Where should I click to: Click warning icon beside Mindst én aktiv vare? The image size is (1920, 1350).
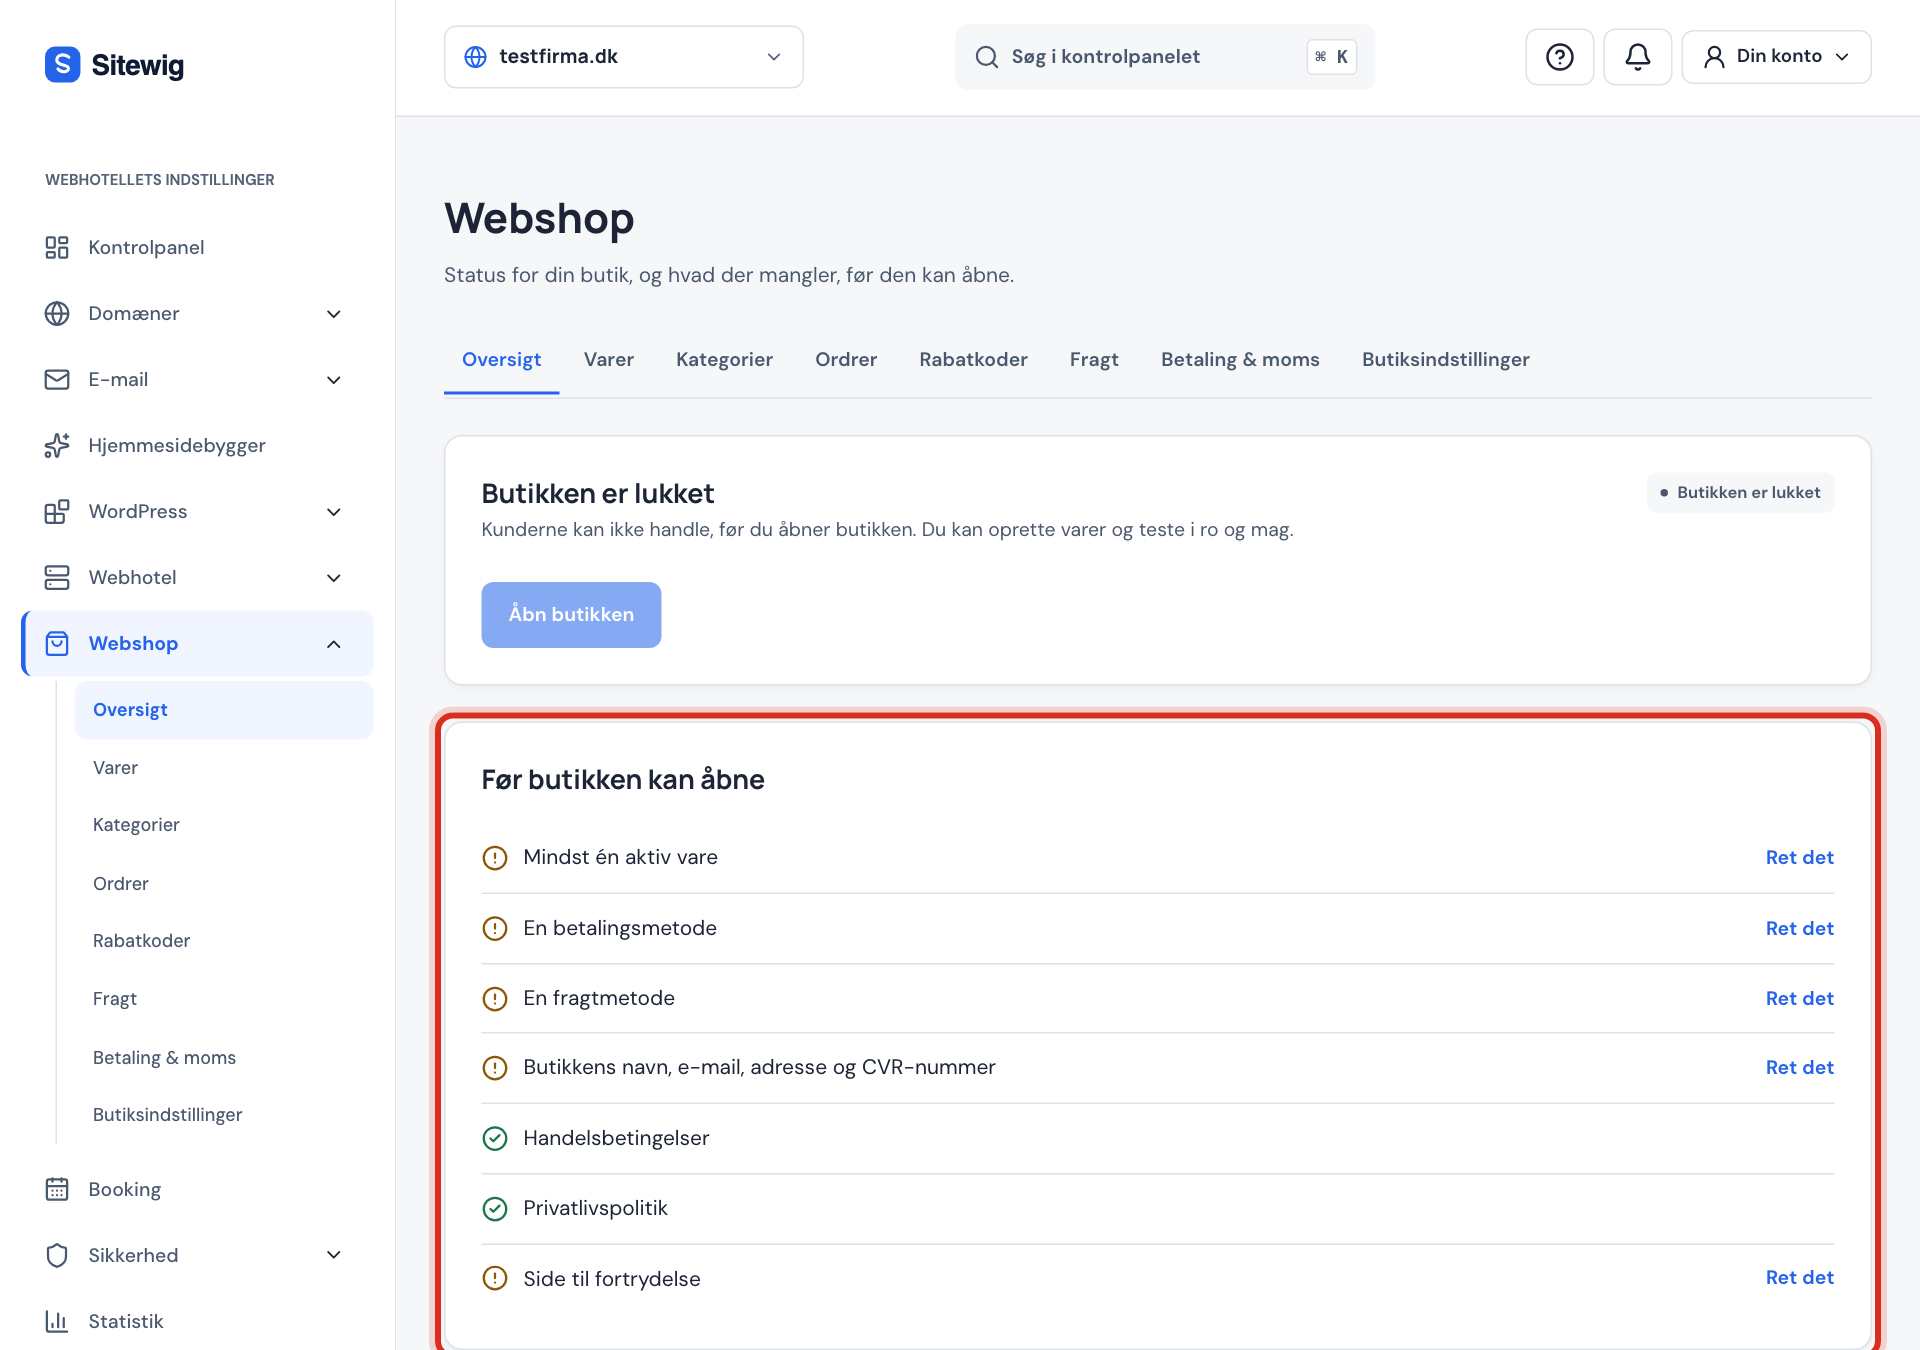click(495, 858)
